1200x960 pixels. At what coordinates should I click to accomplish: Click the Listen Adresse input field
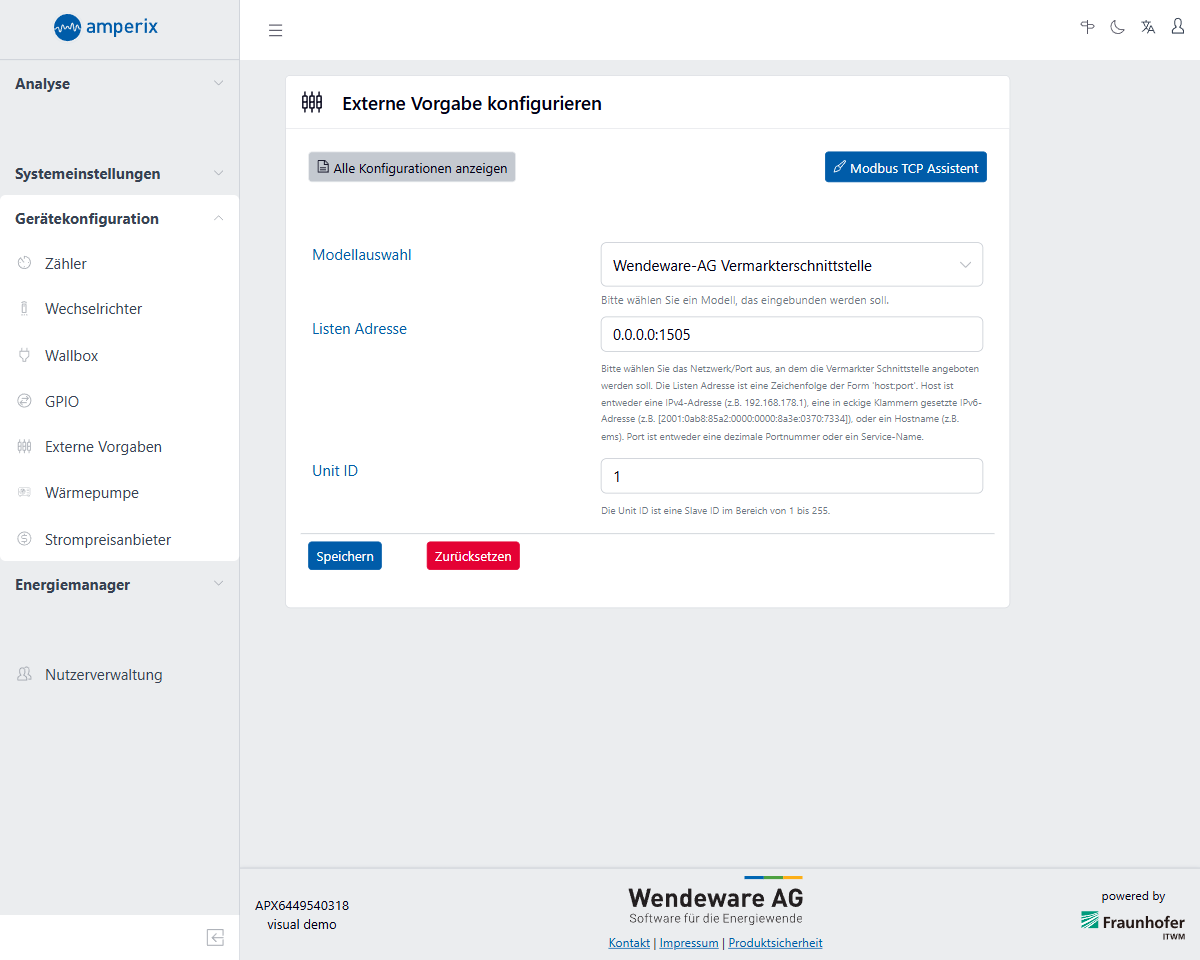click(x=791, y=335)
